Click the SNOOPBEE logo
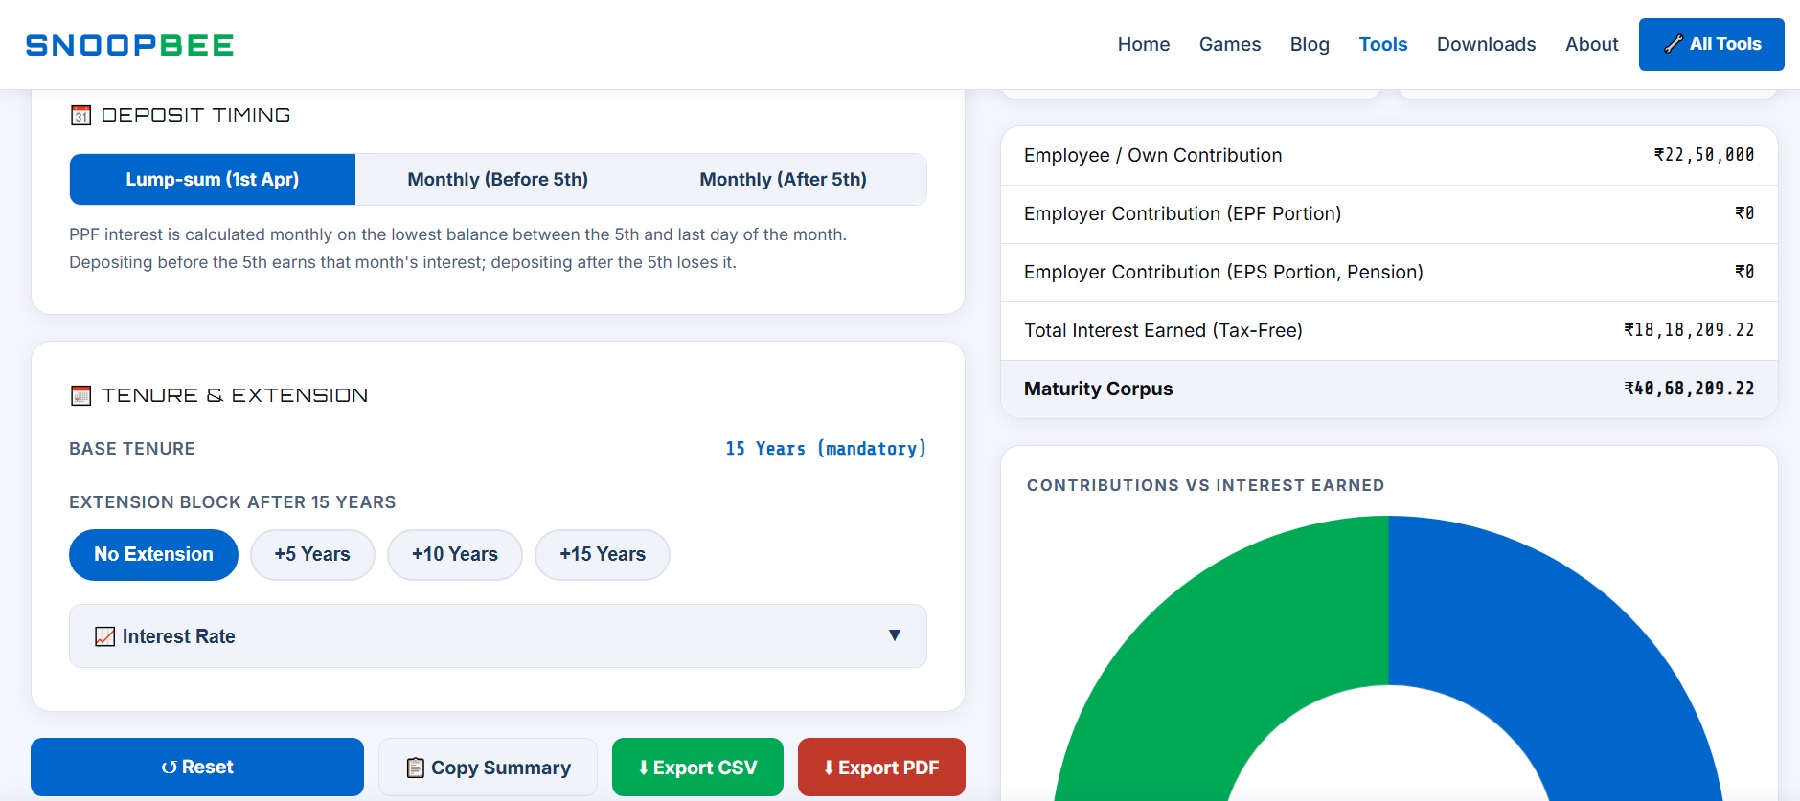Screen dimensions: 1800x801 (130, 45)
